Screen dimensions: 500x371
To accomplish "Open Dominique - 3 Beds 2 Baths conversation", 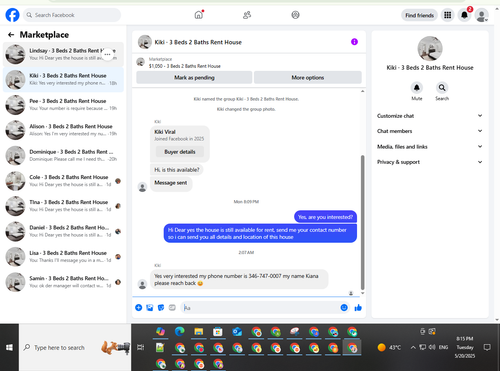I will (x=63, y=155).
